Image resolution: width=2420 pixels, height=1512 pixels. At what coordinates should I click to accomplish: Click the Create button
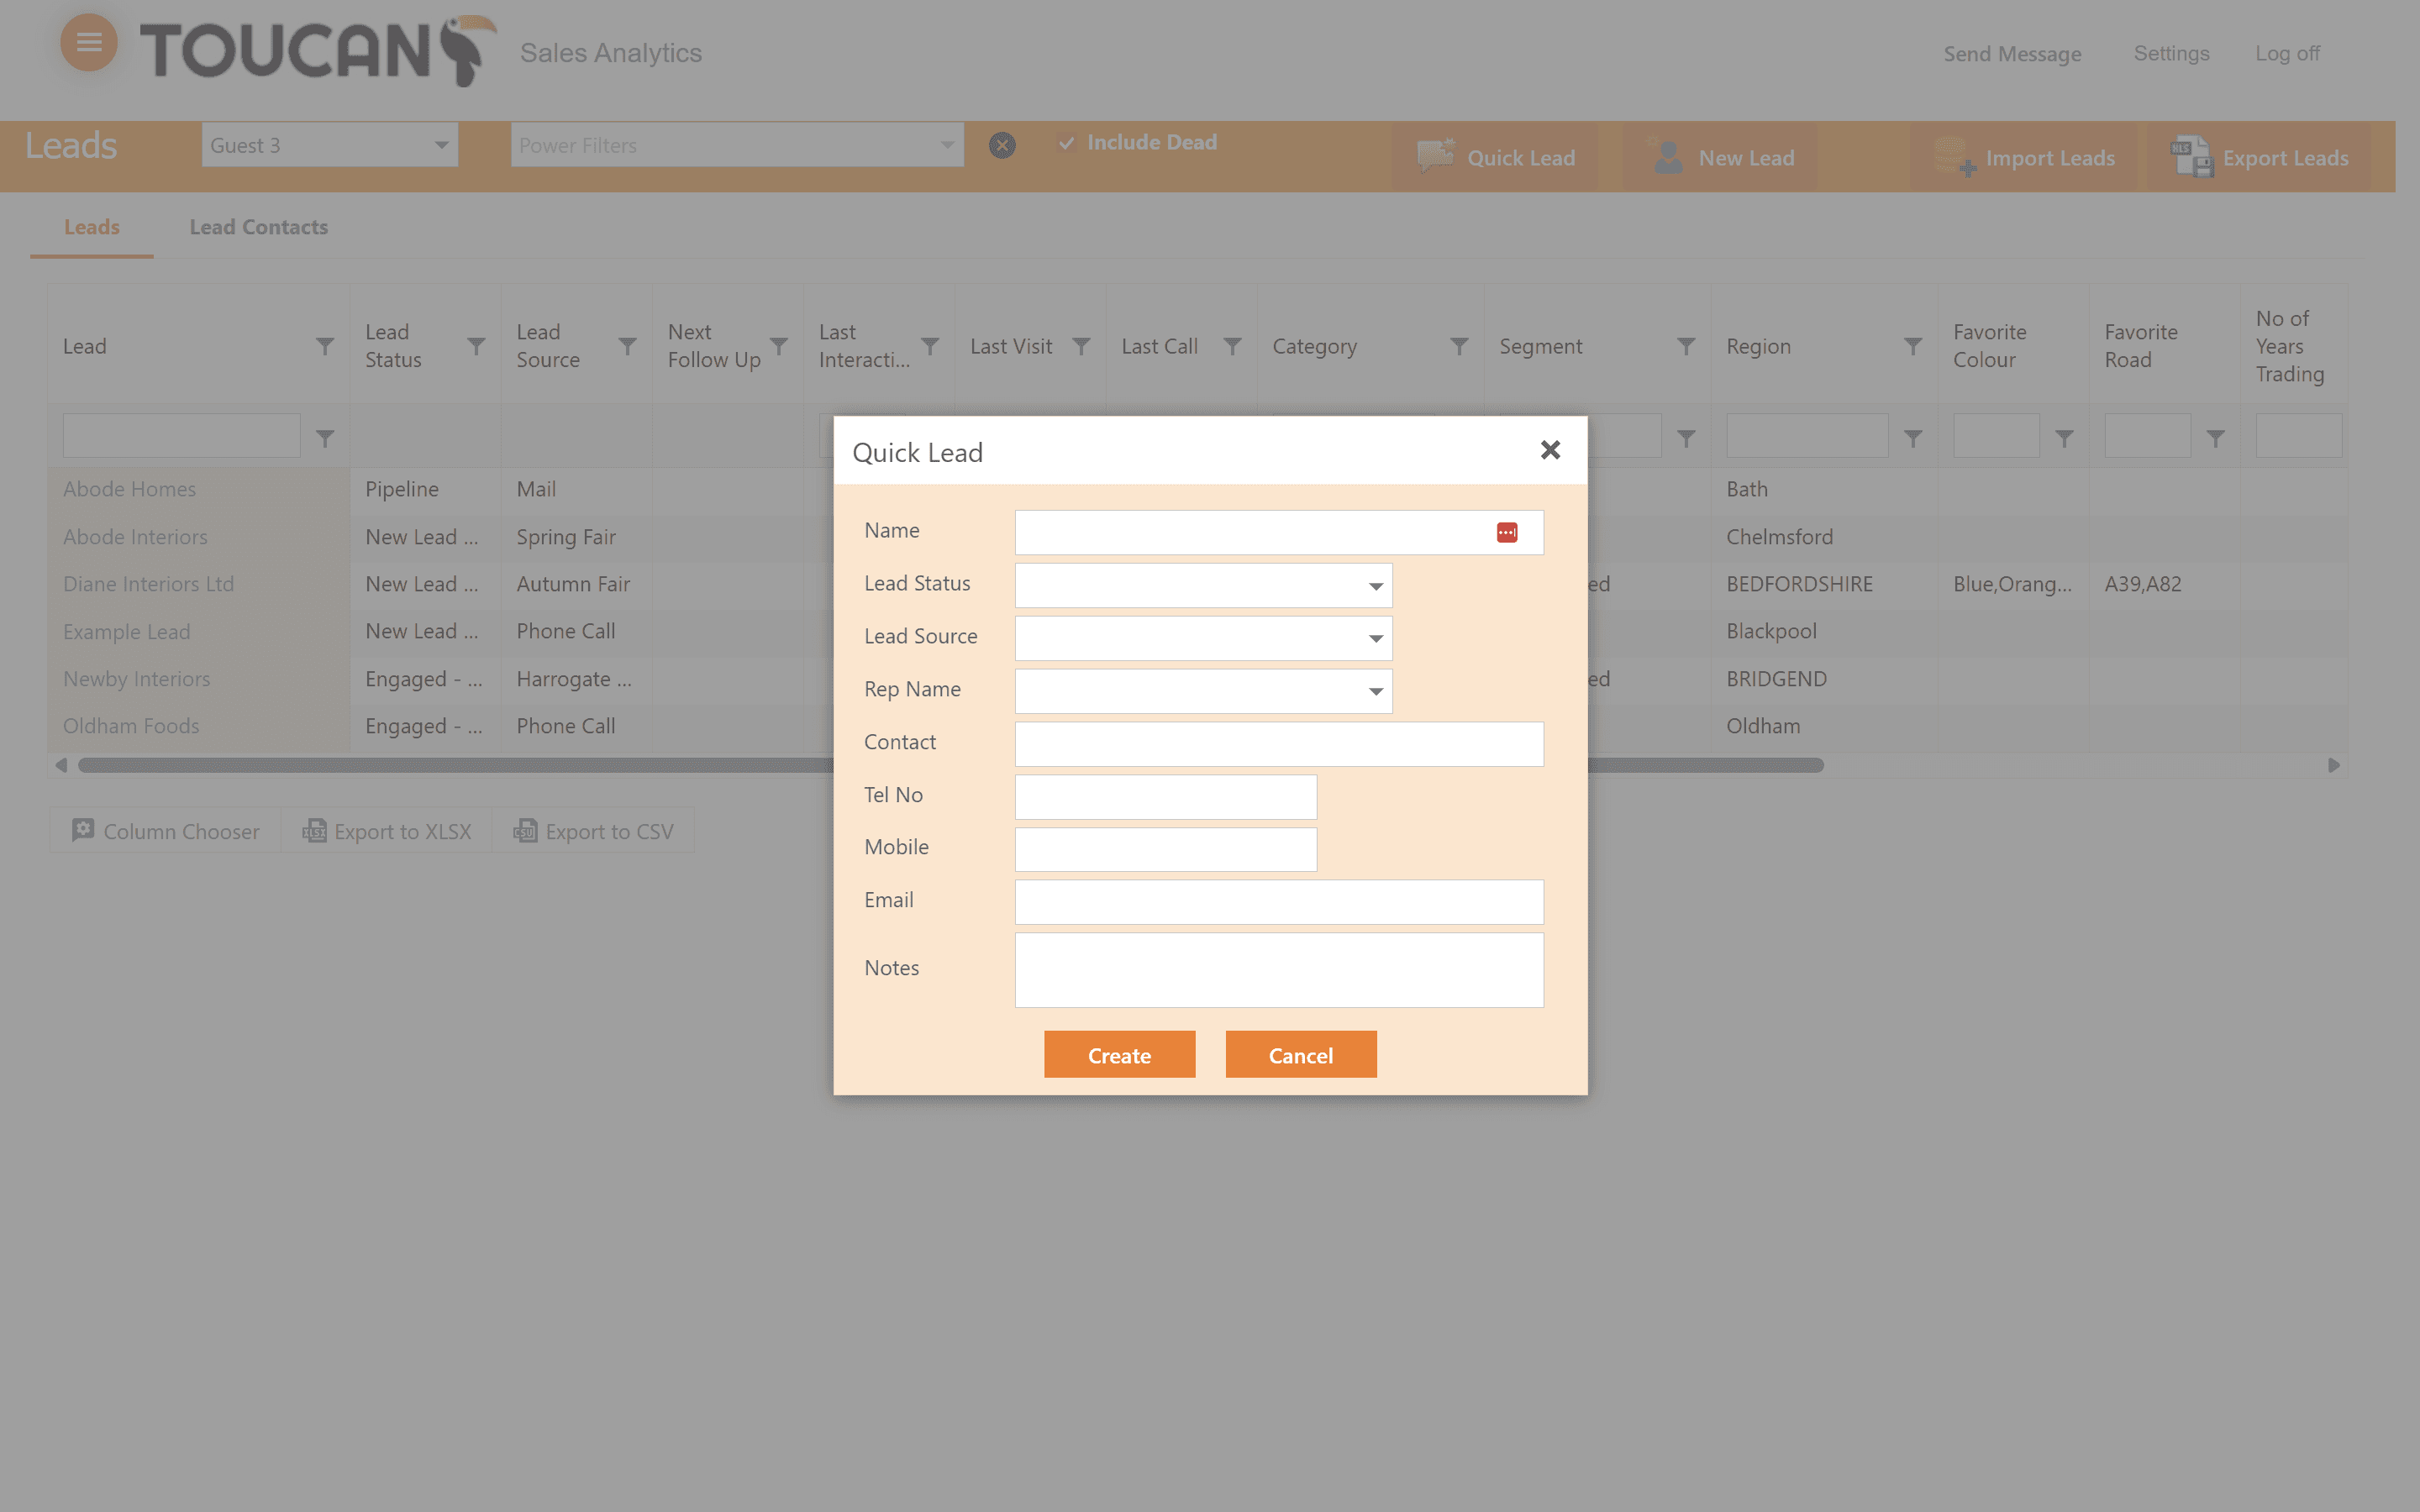pyautogui.click(x=1119, y=1055)
